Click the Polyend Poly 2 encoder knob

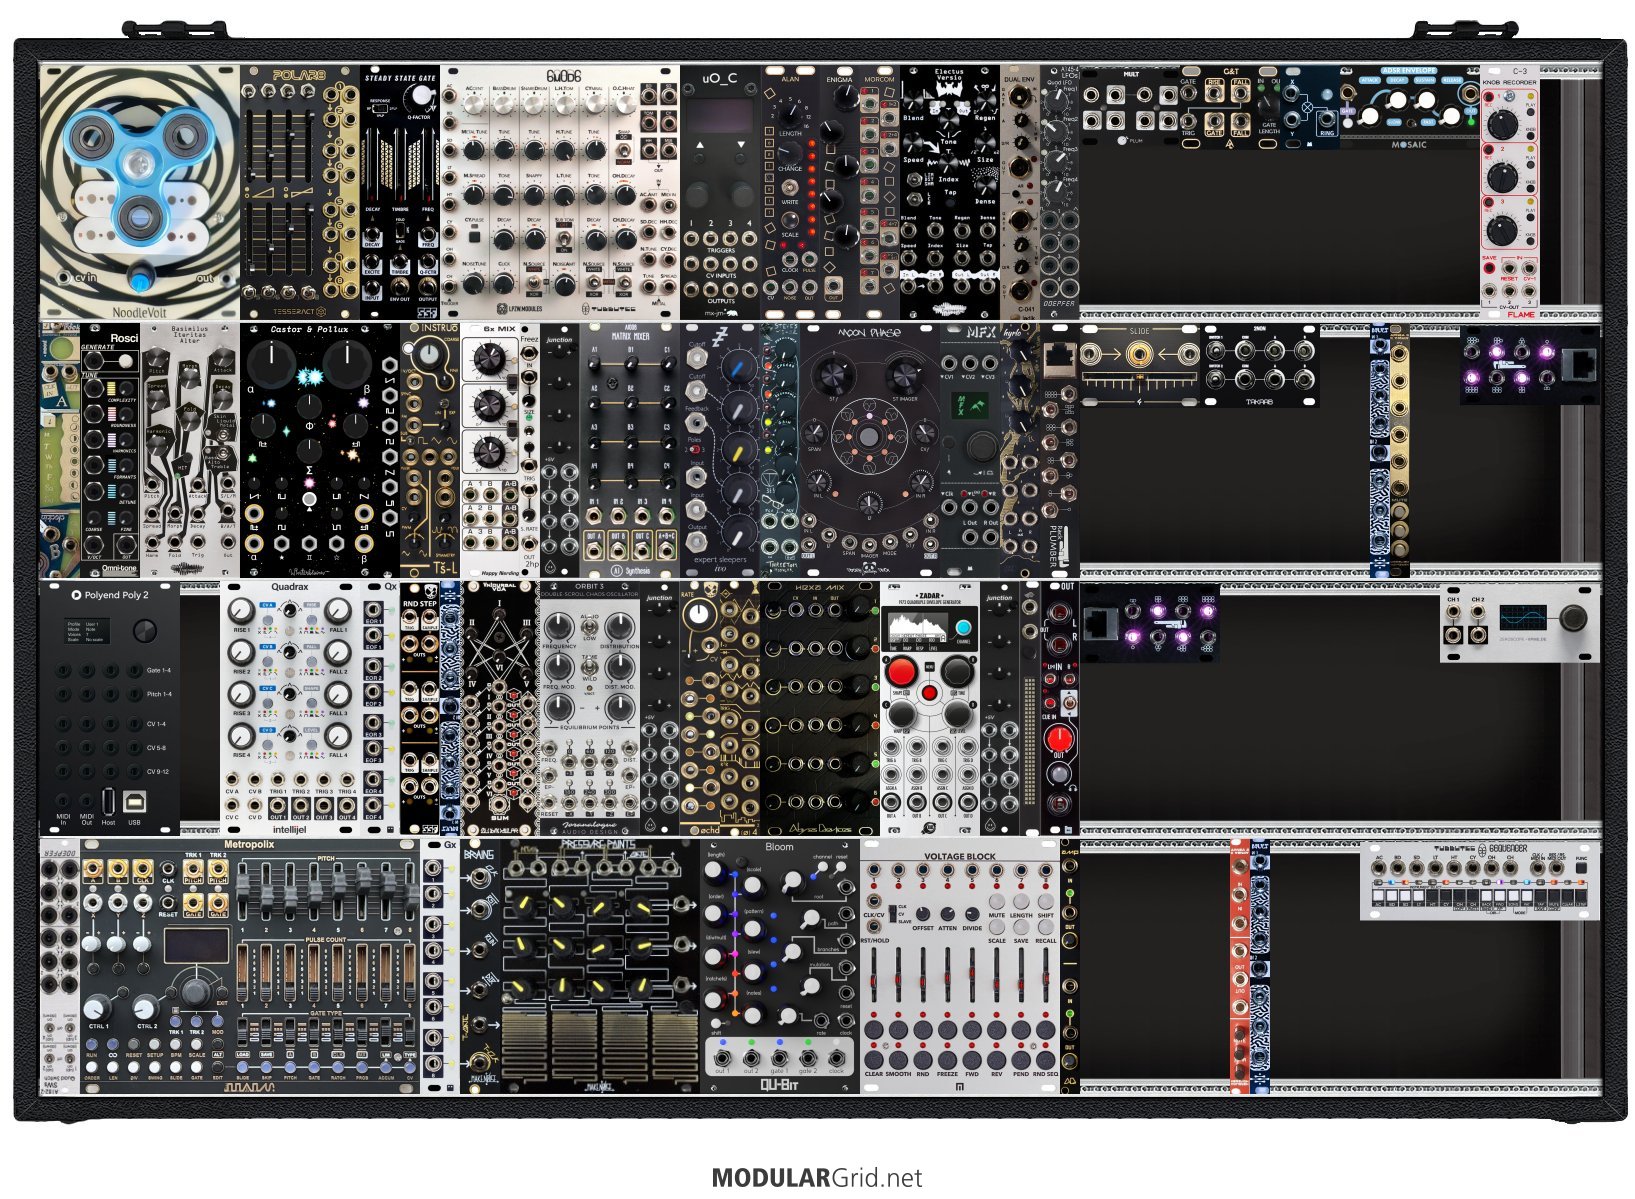coord(145,631)
